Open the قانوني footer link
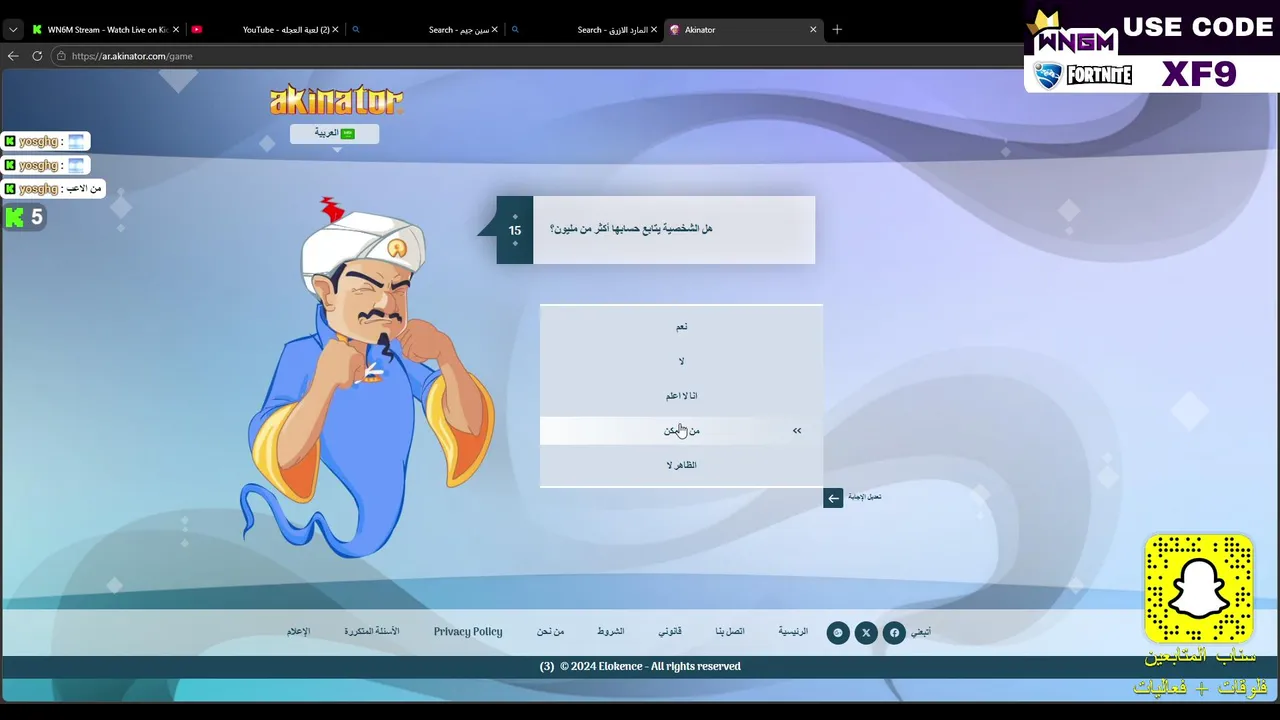1280x720 pixels. (x=670, y=632)
